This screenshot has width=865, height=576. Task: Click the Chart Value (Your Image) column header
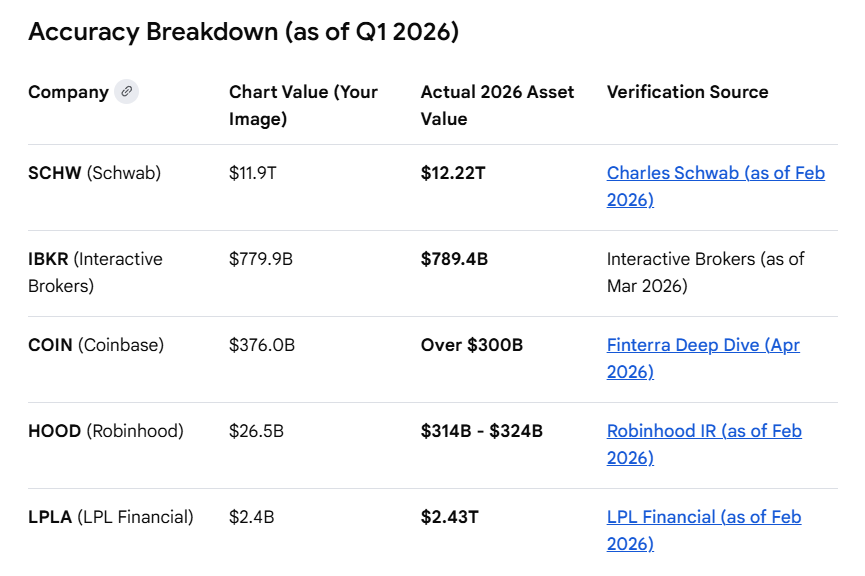coord(303,105)
